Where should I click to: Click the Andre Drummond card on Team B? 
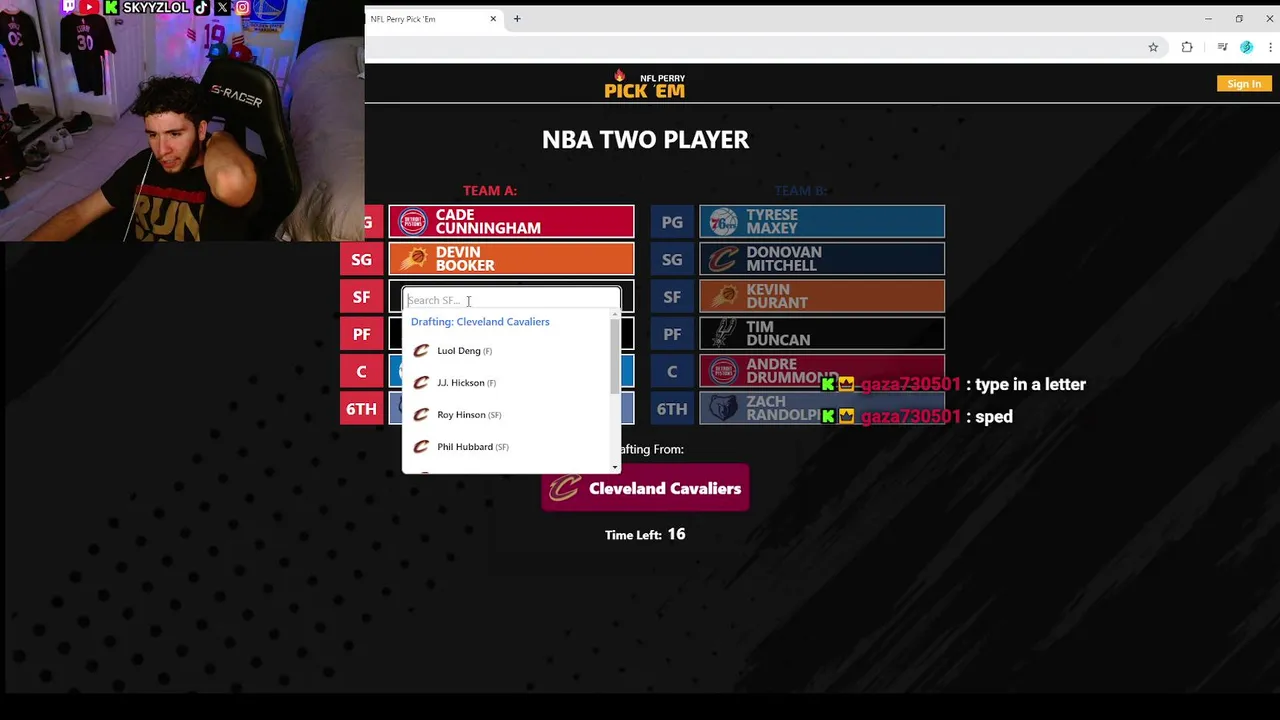point(822,371)
